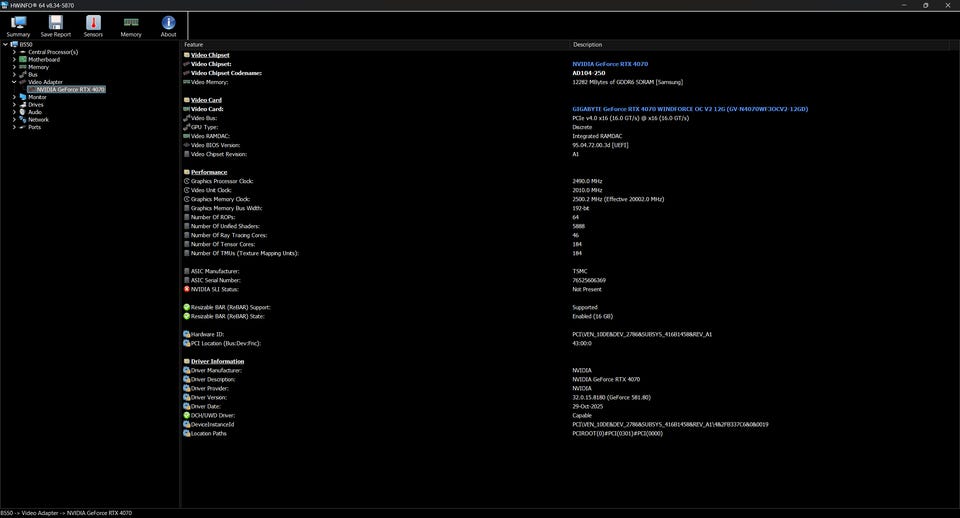Click the Save Report floppy icon
Image resolution: width=960 pixels, height=518 pixels.
pyautogui.click(x=56, y=23)
